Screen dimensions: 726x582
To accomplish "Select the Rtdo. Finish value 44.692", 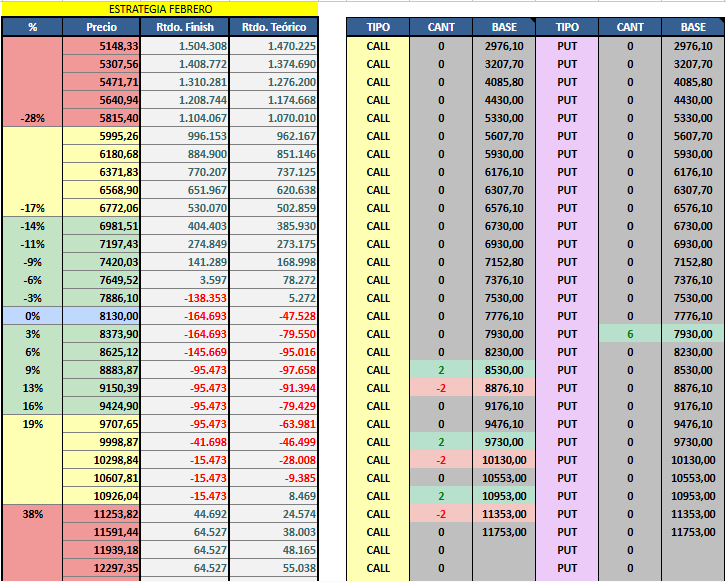I will point(185,514).
